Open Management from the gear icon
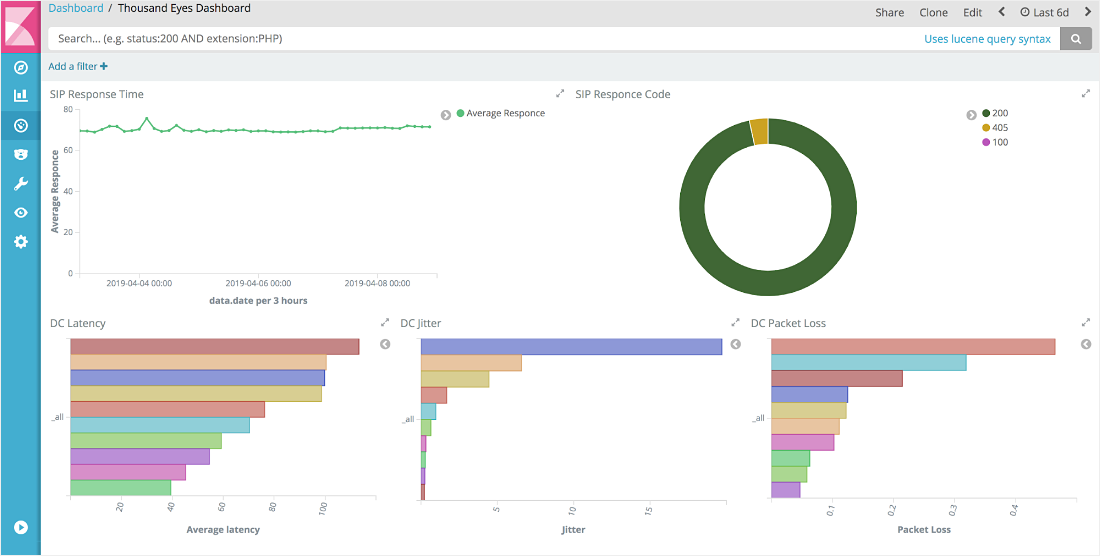 point(20,242)
